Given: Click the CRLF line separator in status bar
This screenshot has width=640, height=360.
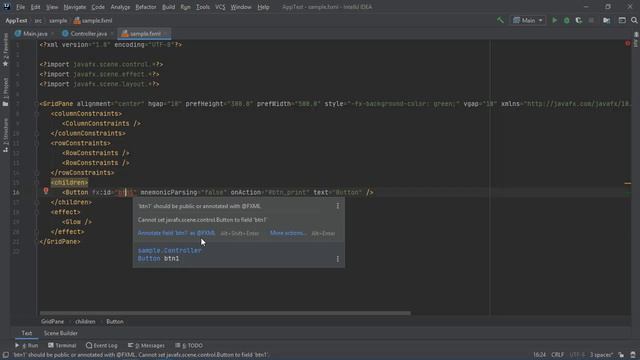Looking at the screenshot, I should click(558, 355).
